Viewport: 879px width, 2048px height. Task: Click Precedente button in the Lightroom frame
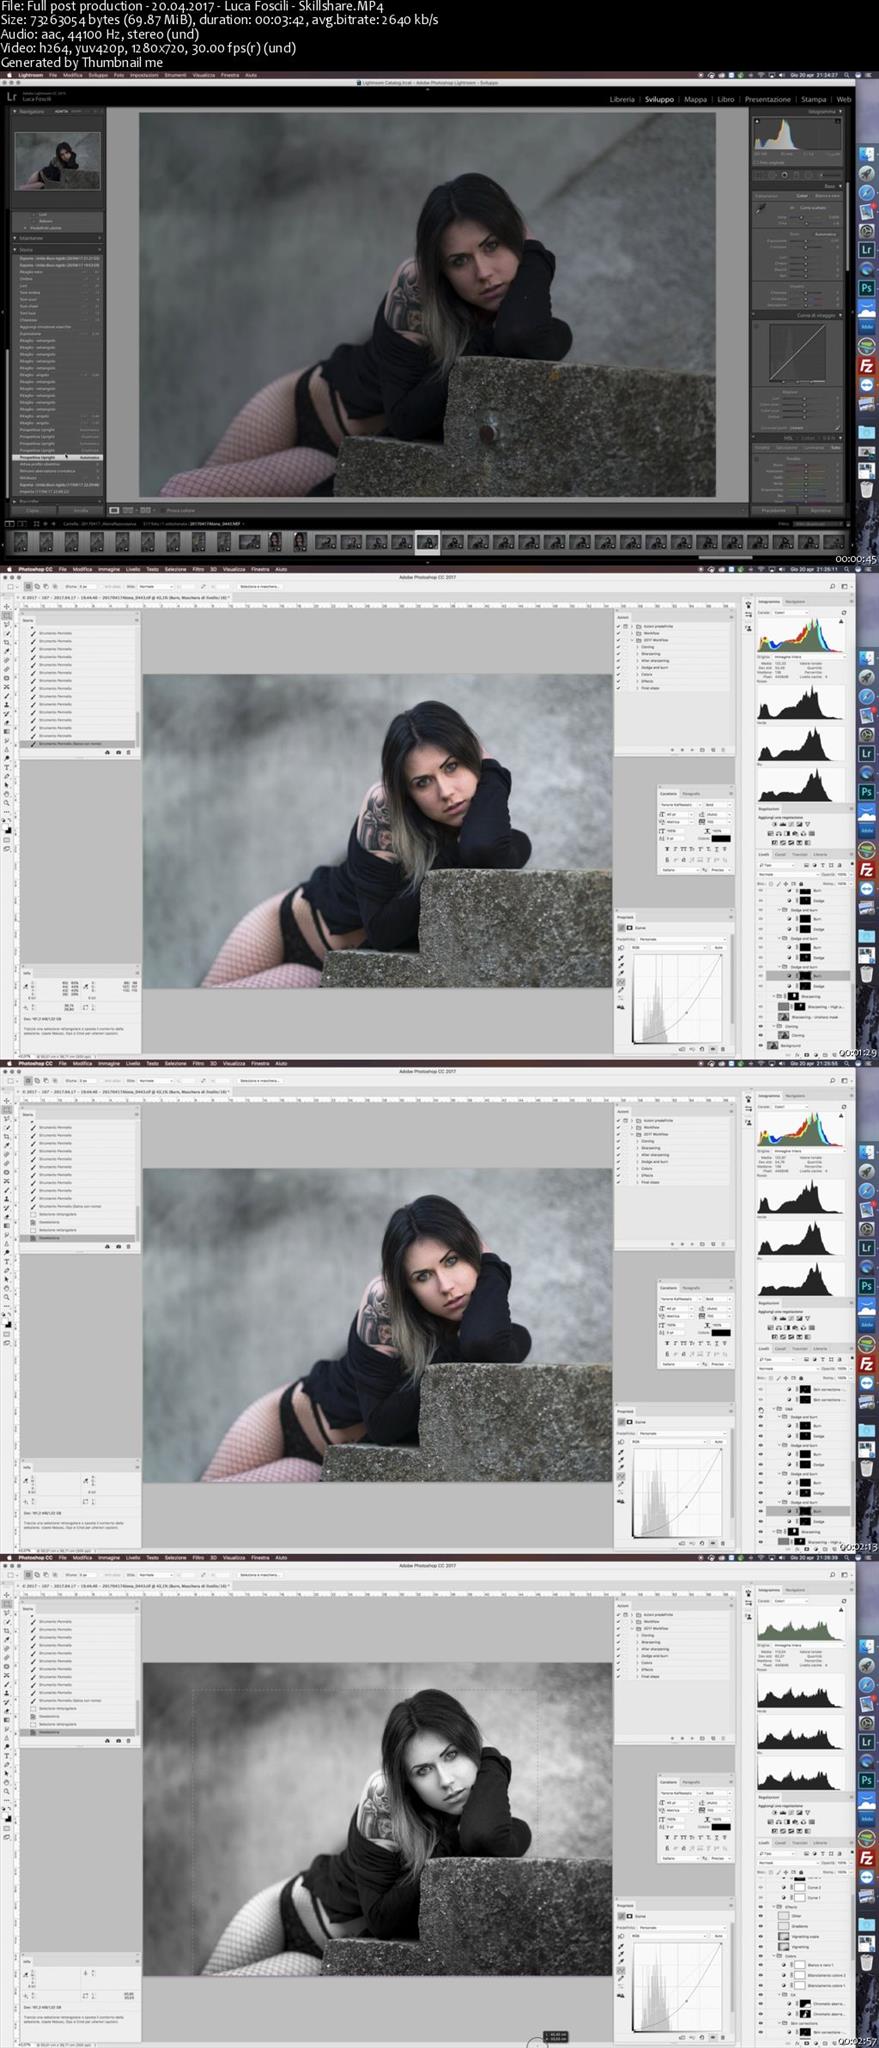click(x=774, y=510)
